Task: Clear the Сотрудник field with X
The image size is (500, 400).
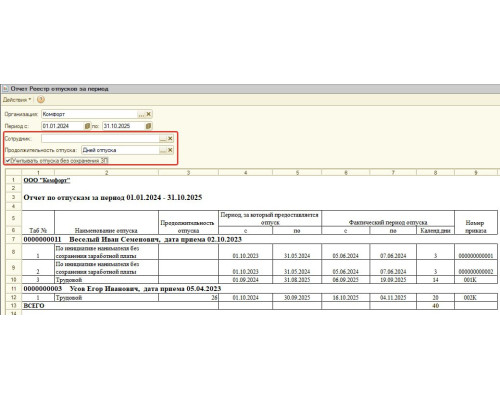Action: point(170,138)
